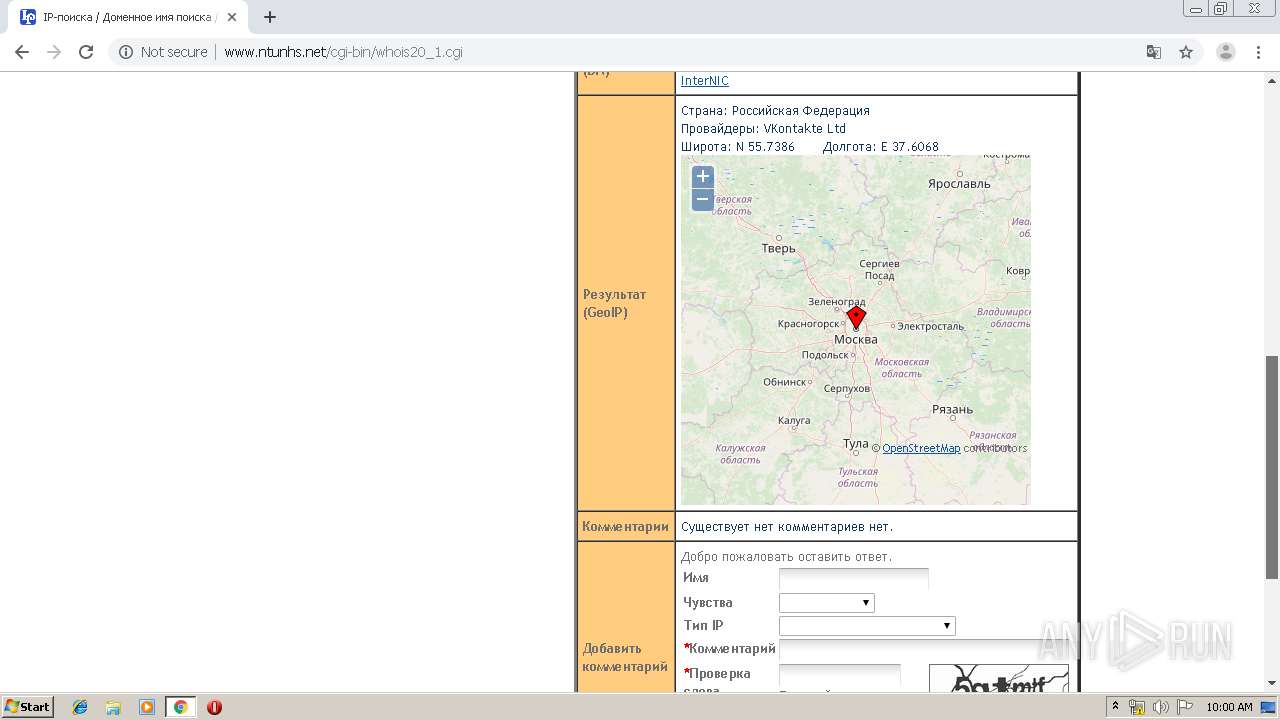Click the Тула label on the map
Viewport: 1280px width, 720px height.
pyautogui.click(x=855, y=444)
